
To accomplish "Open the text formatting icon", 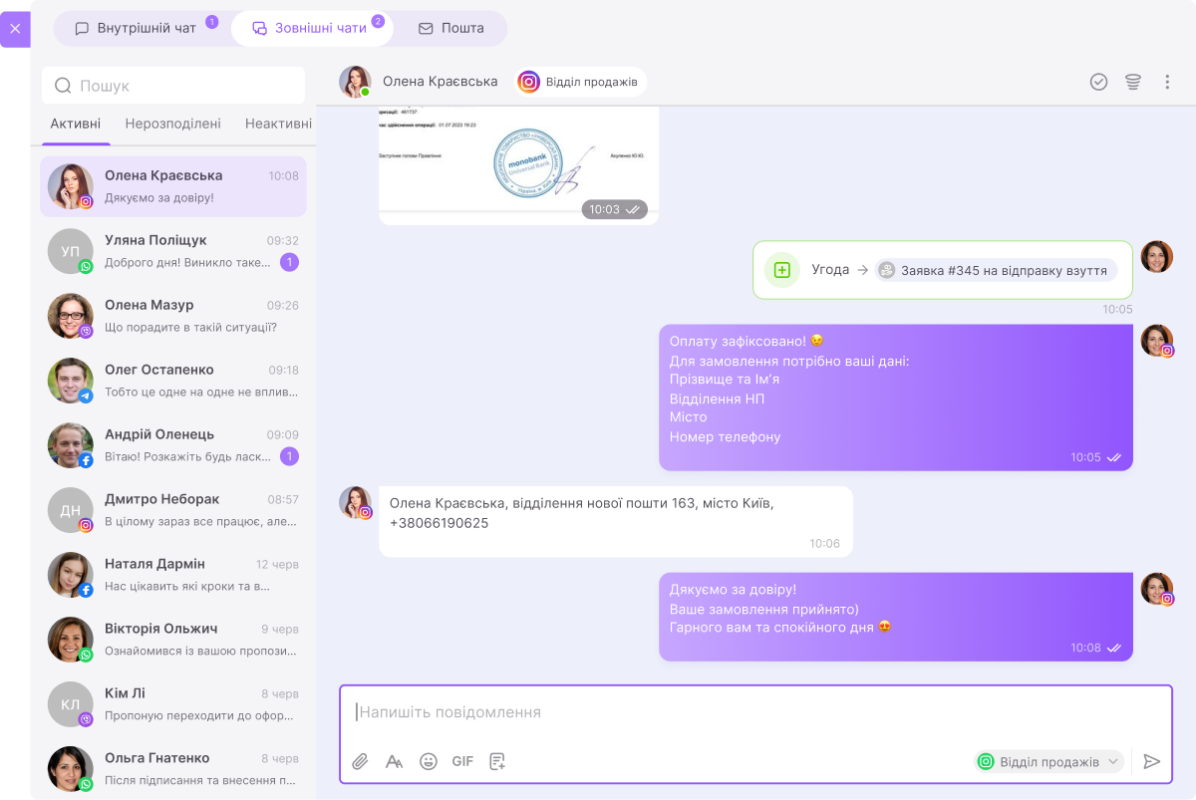I will [x=394, y=761].
